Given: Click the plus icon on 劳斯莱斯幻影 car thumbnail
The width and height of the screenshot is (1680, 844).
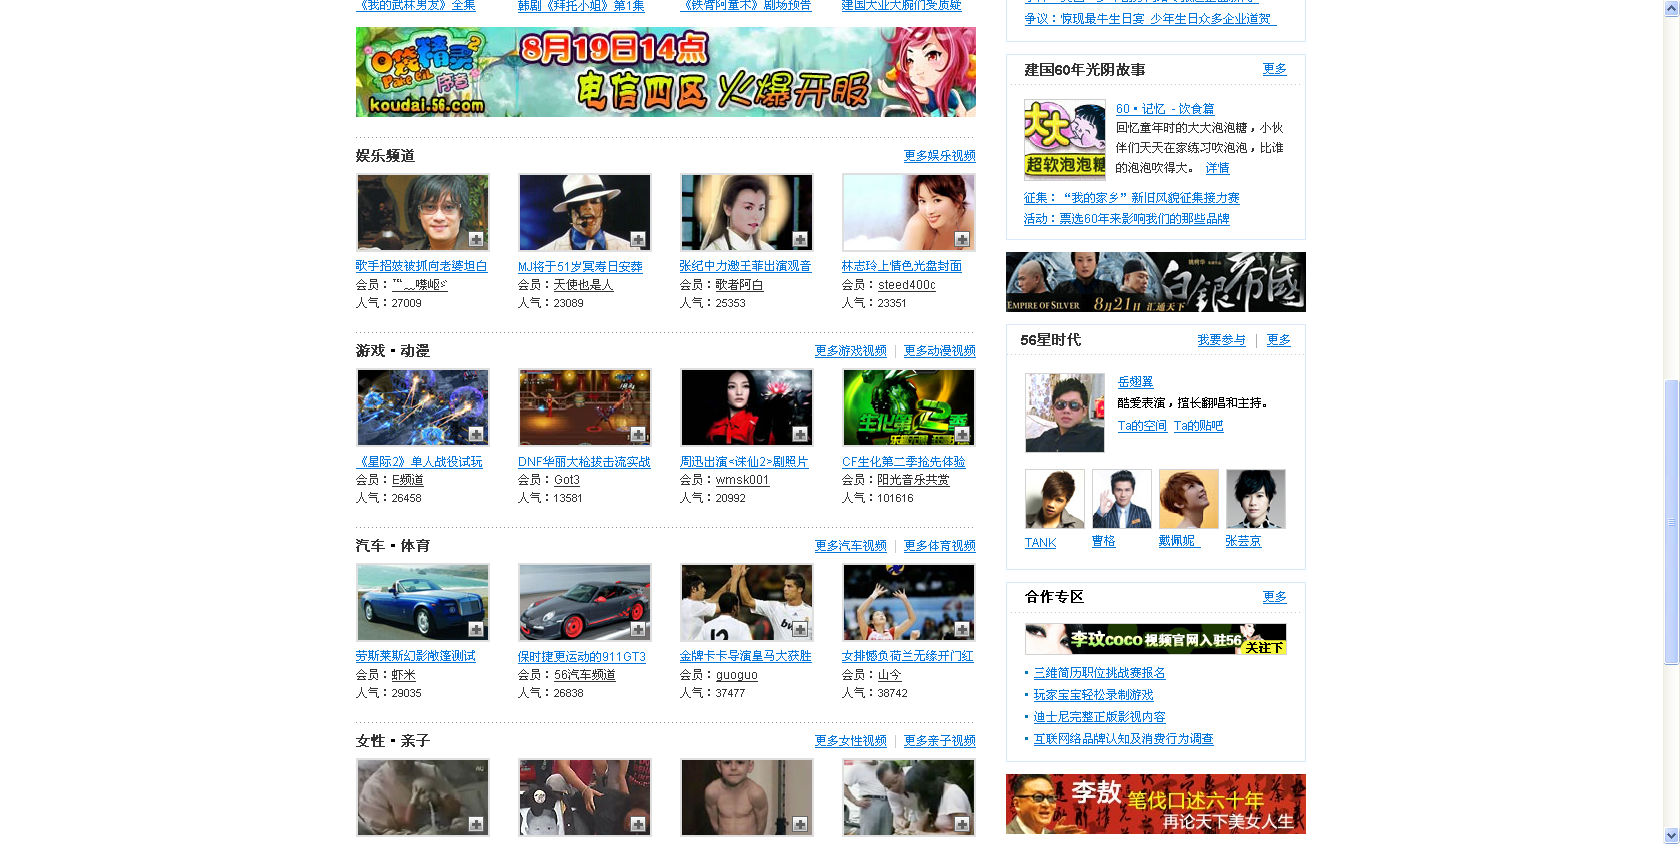Looking at the screenshot, I should [x=476, y=630].
